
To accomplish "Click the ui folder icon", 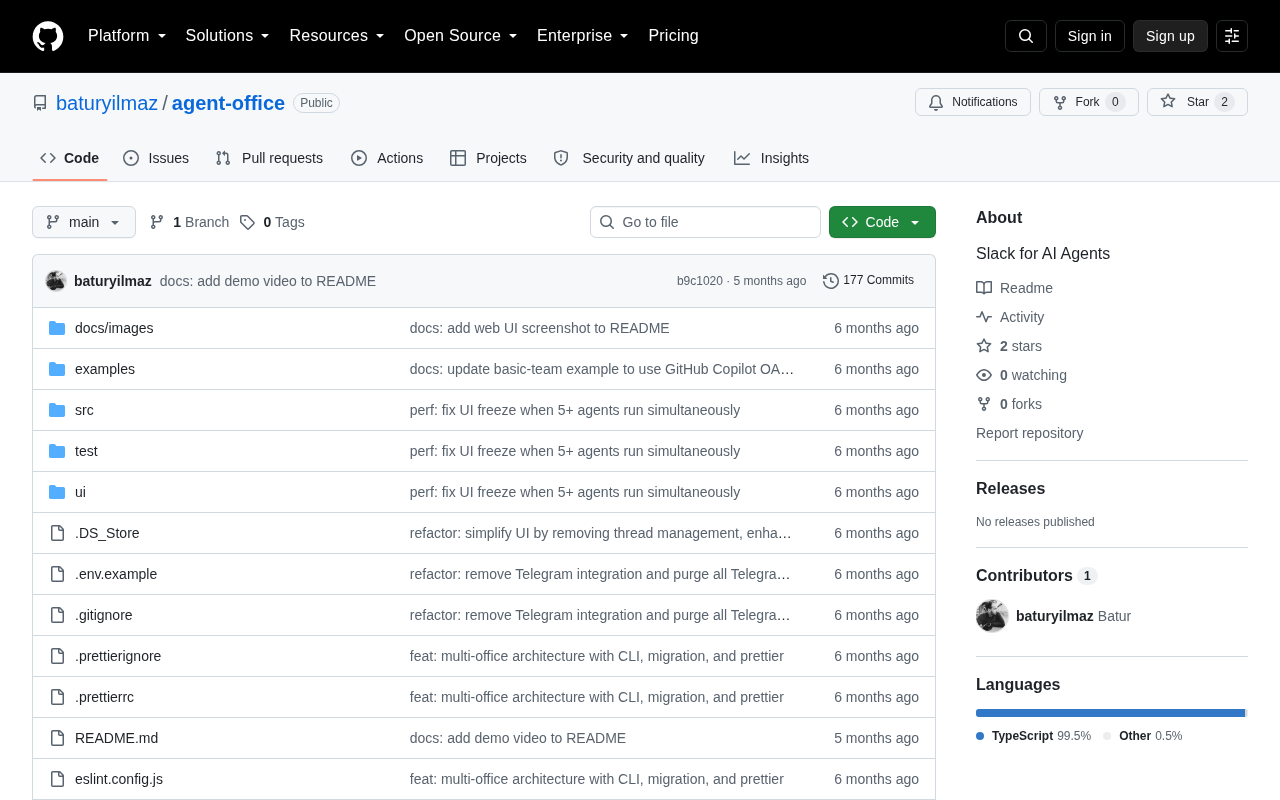I will (x=57, y=492).
